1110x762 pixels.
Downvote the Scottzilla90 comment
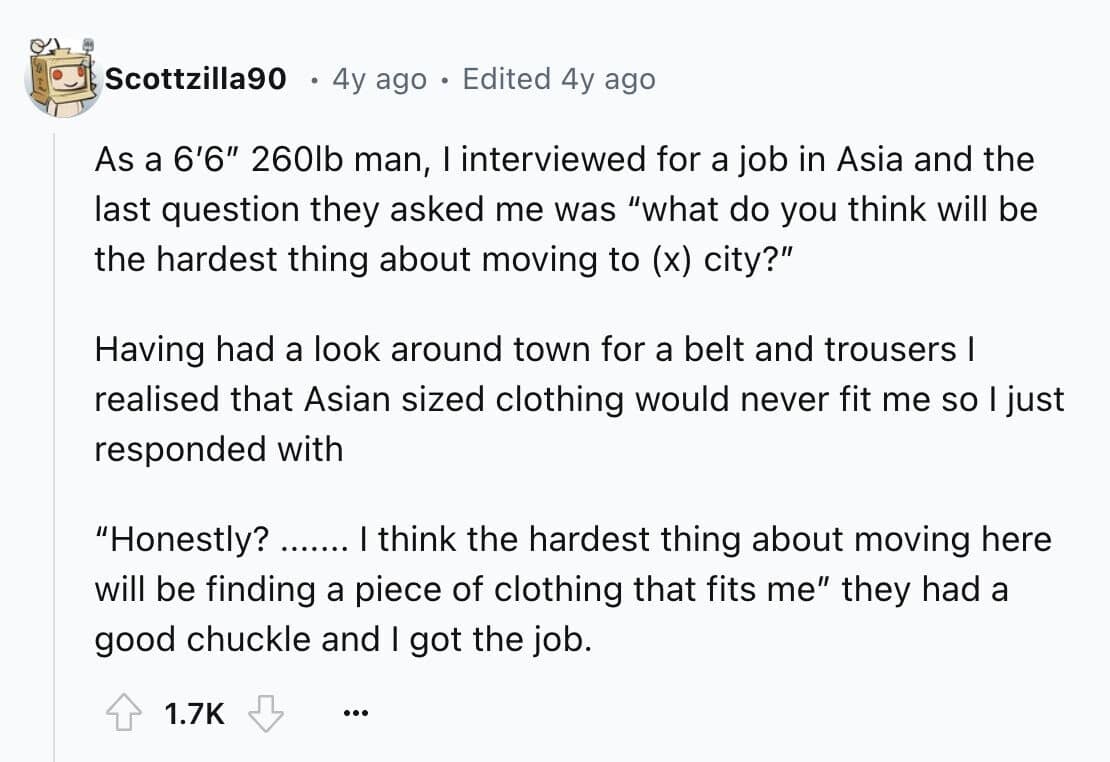point(265,714)
